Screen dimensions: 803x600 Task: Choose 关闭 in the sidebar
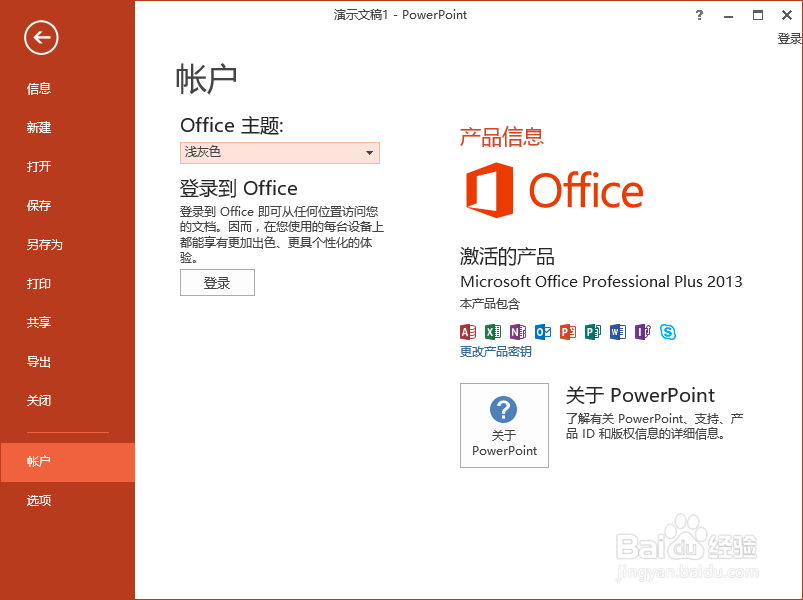[x=67, y=401]
